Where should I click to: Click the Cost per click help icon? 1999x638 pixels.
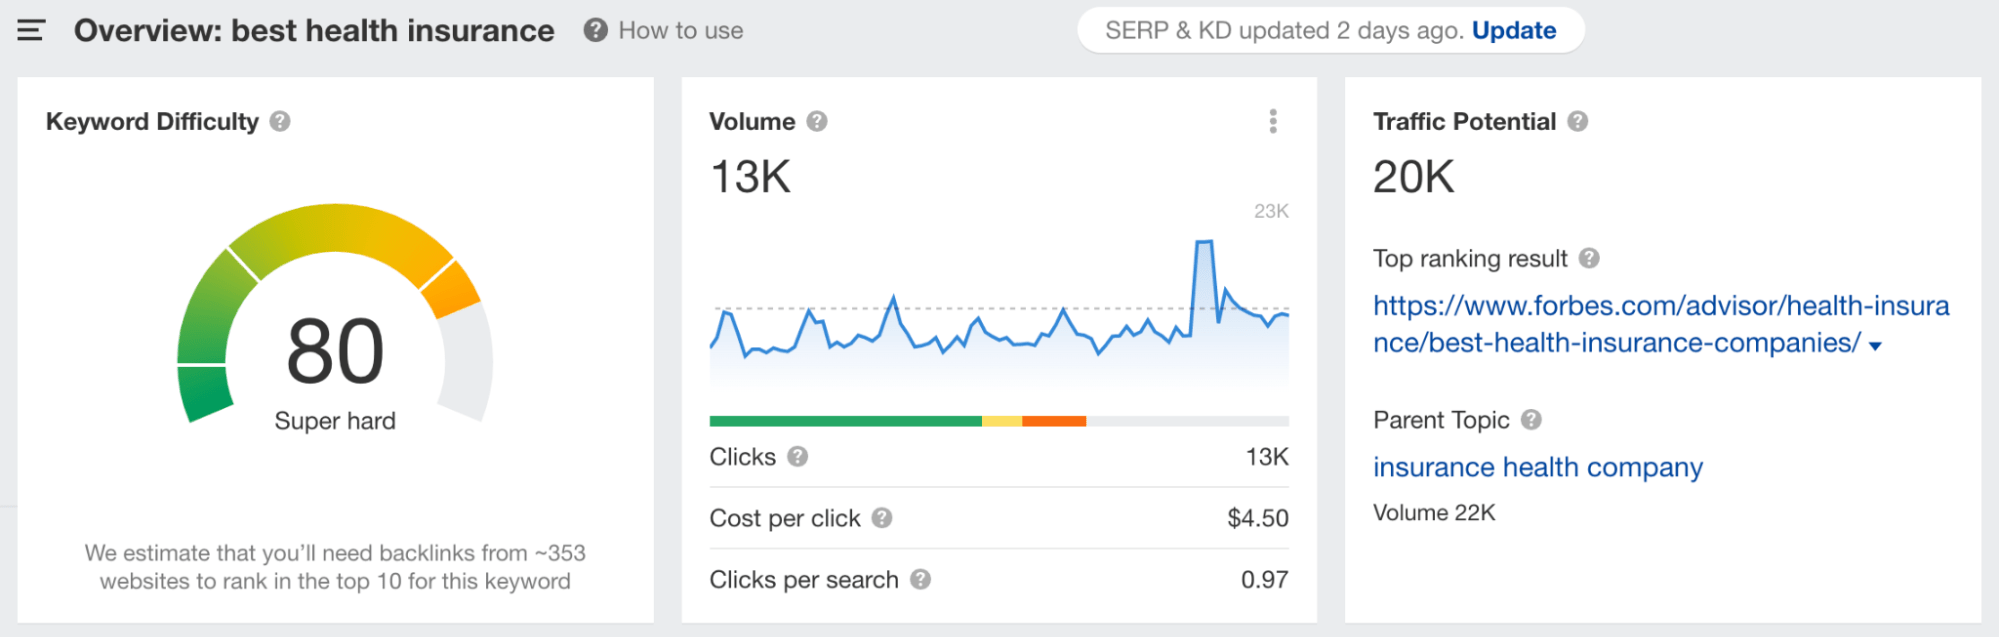(x=881, y=518)
